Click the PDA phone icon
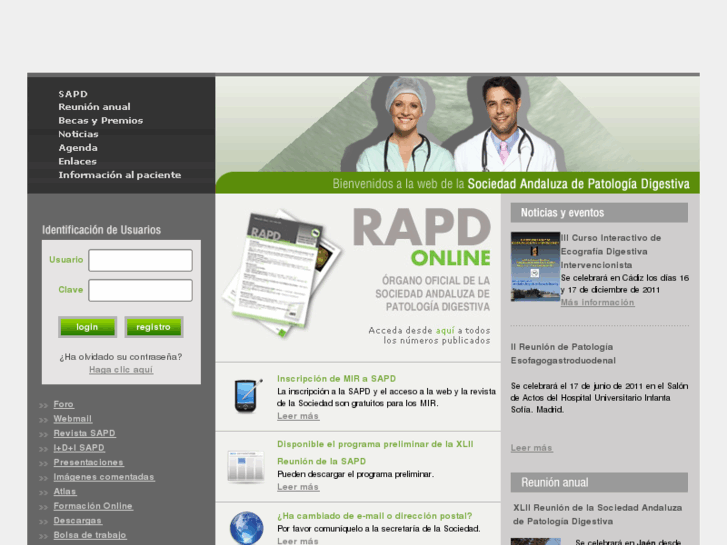The width and height of the screenshot is (727, 545). [x=247, y=396]
